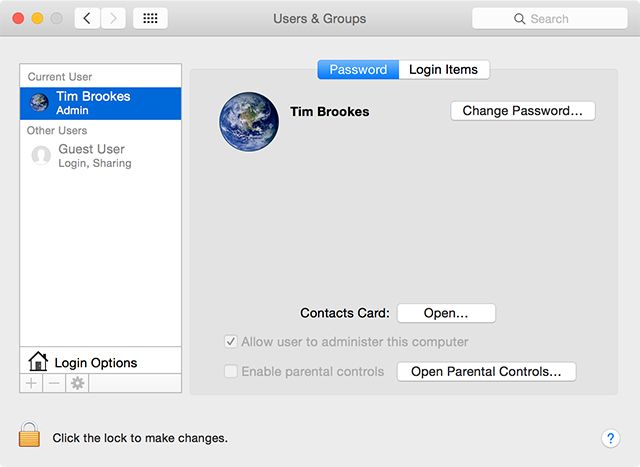Open the gear actions menu below user list
Screen dimensions: 640x467
77,383
